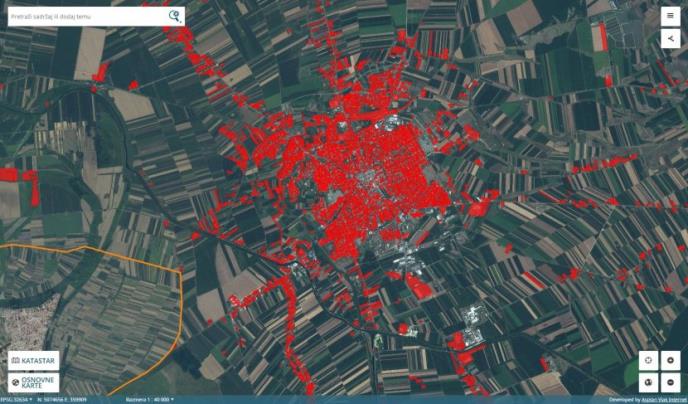Click the red parcel at far left map edge
Viewport: 688px width, 404px height.
(9, 175)
